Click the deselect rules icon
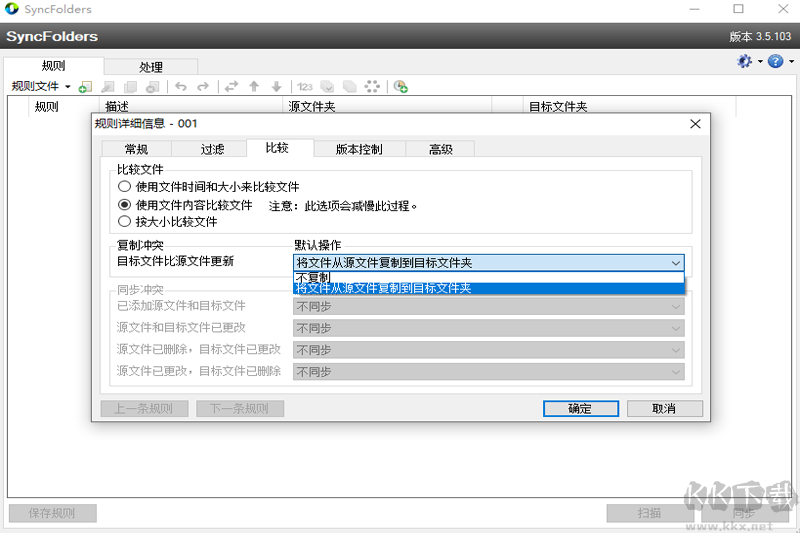 coord(349,86)
